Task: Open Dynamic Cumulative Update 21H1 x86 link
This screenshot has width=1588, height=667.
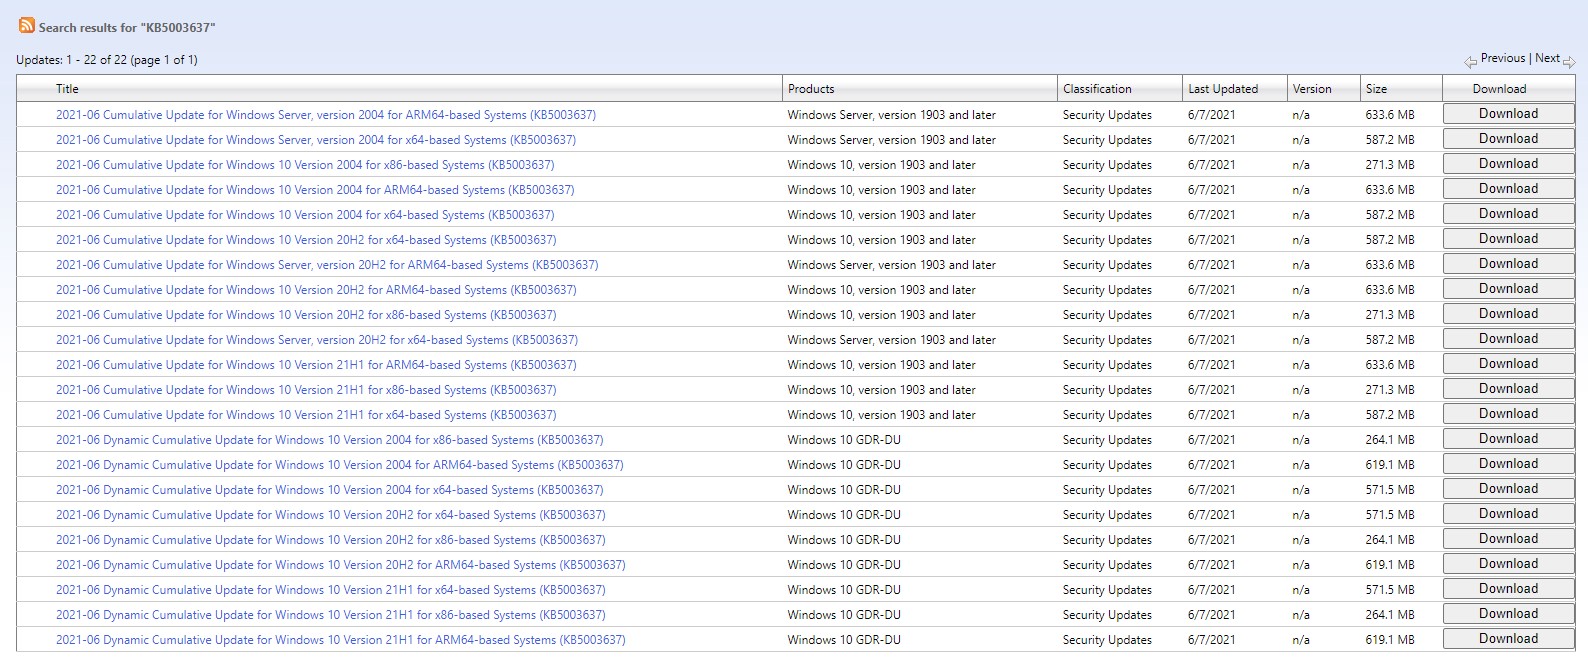Action: (x=331, y=615)
